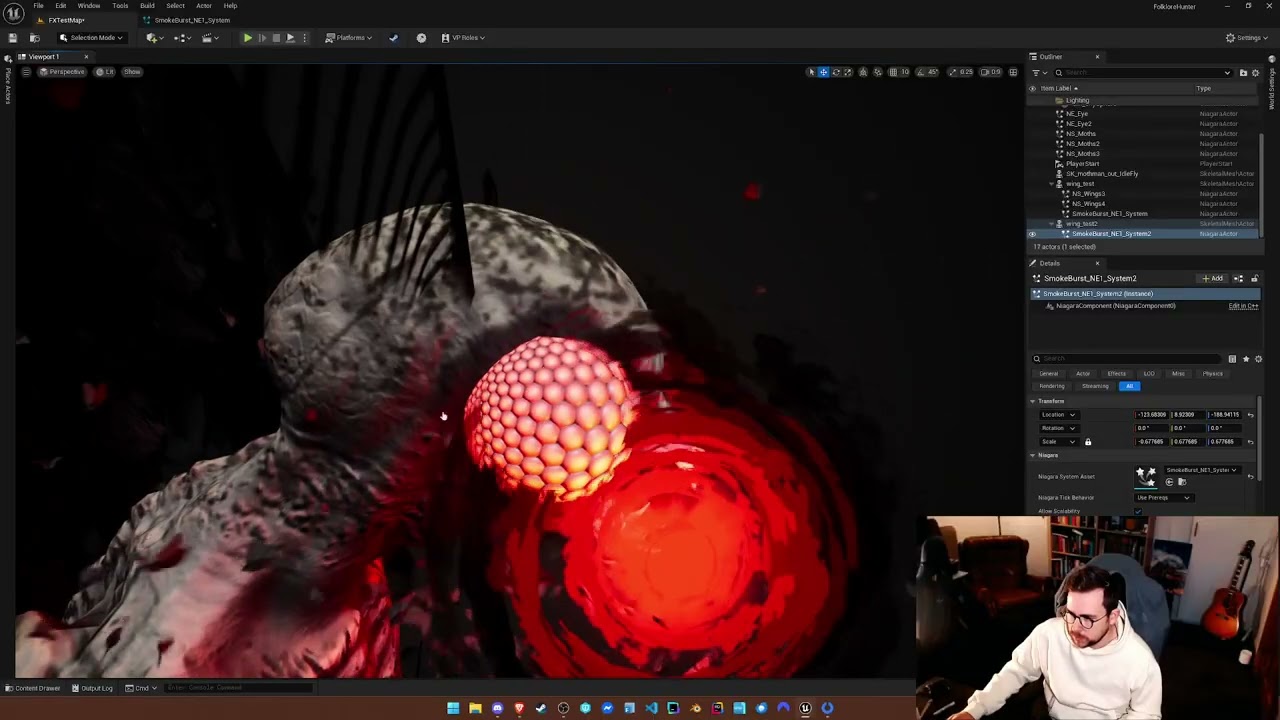Open the File menu
The image size is (1280, 720).
click(x=38, y=6)
